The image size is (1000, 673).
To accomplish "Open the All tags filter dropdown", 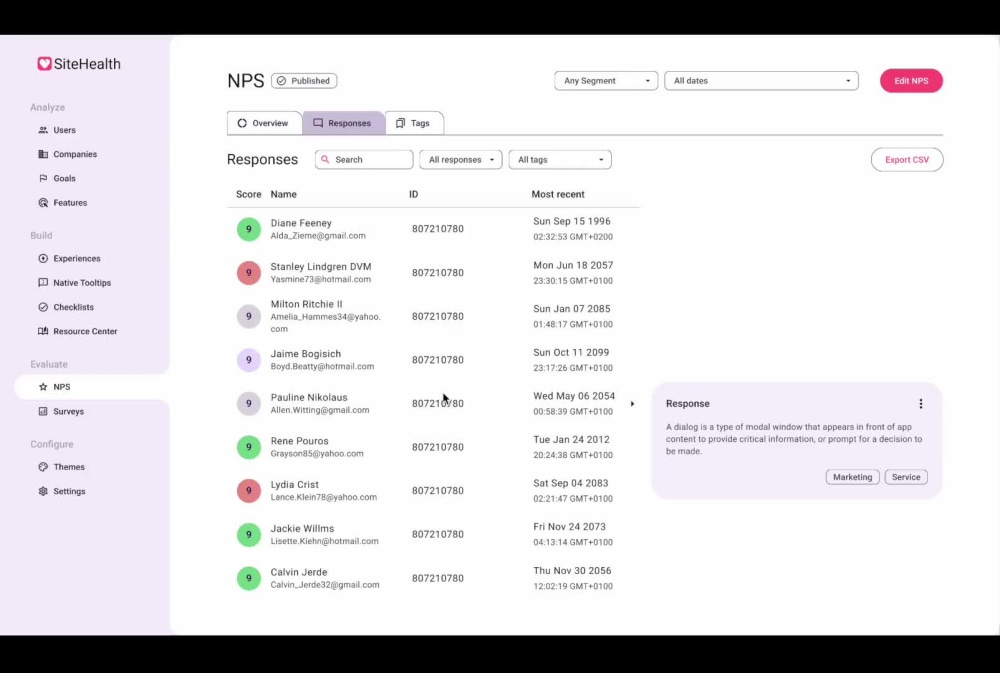I will 560,159.
